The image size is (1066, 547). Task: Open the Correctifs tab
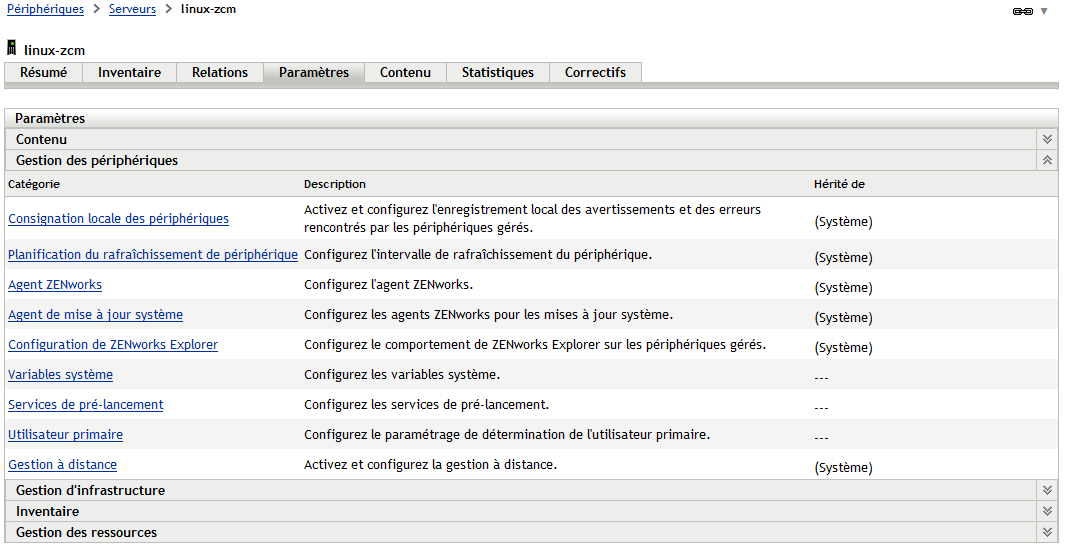click(595, 73)
